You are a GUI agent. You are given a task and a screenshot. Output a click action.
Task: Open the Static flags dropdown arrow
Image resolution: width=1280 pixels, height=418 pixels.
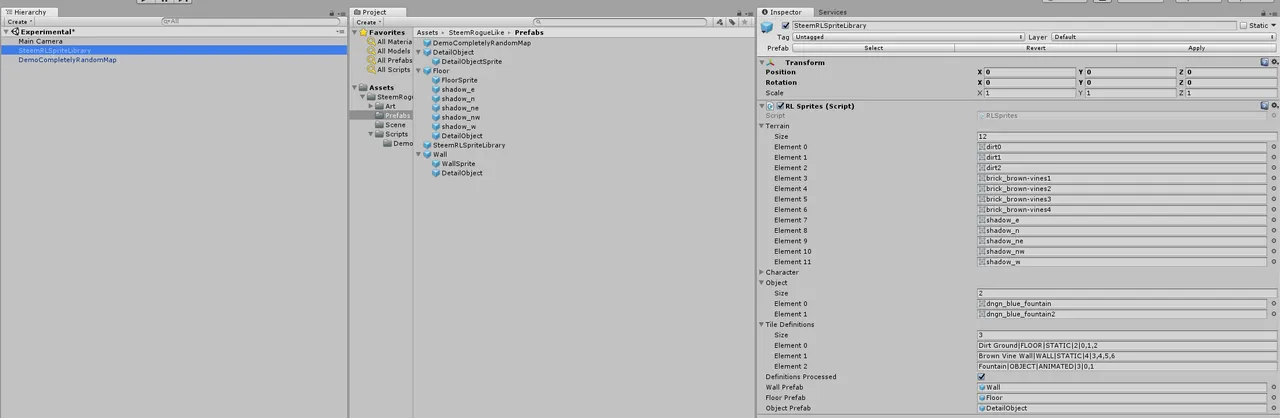coord(1274,26)
